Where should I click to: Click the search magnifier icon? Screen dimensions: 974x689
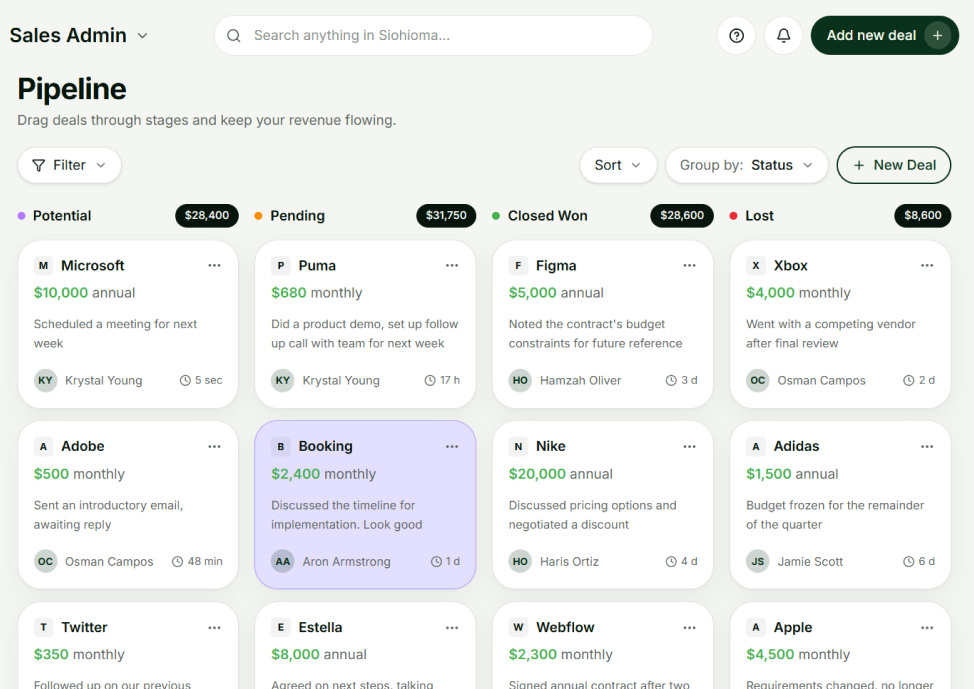(234, 35)
